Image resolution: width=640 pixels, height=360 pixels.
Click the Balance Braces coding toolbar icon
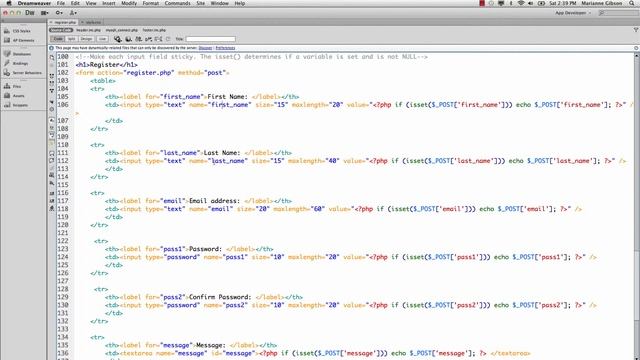point(52,109)
